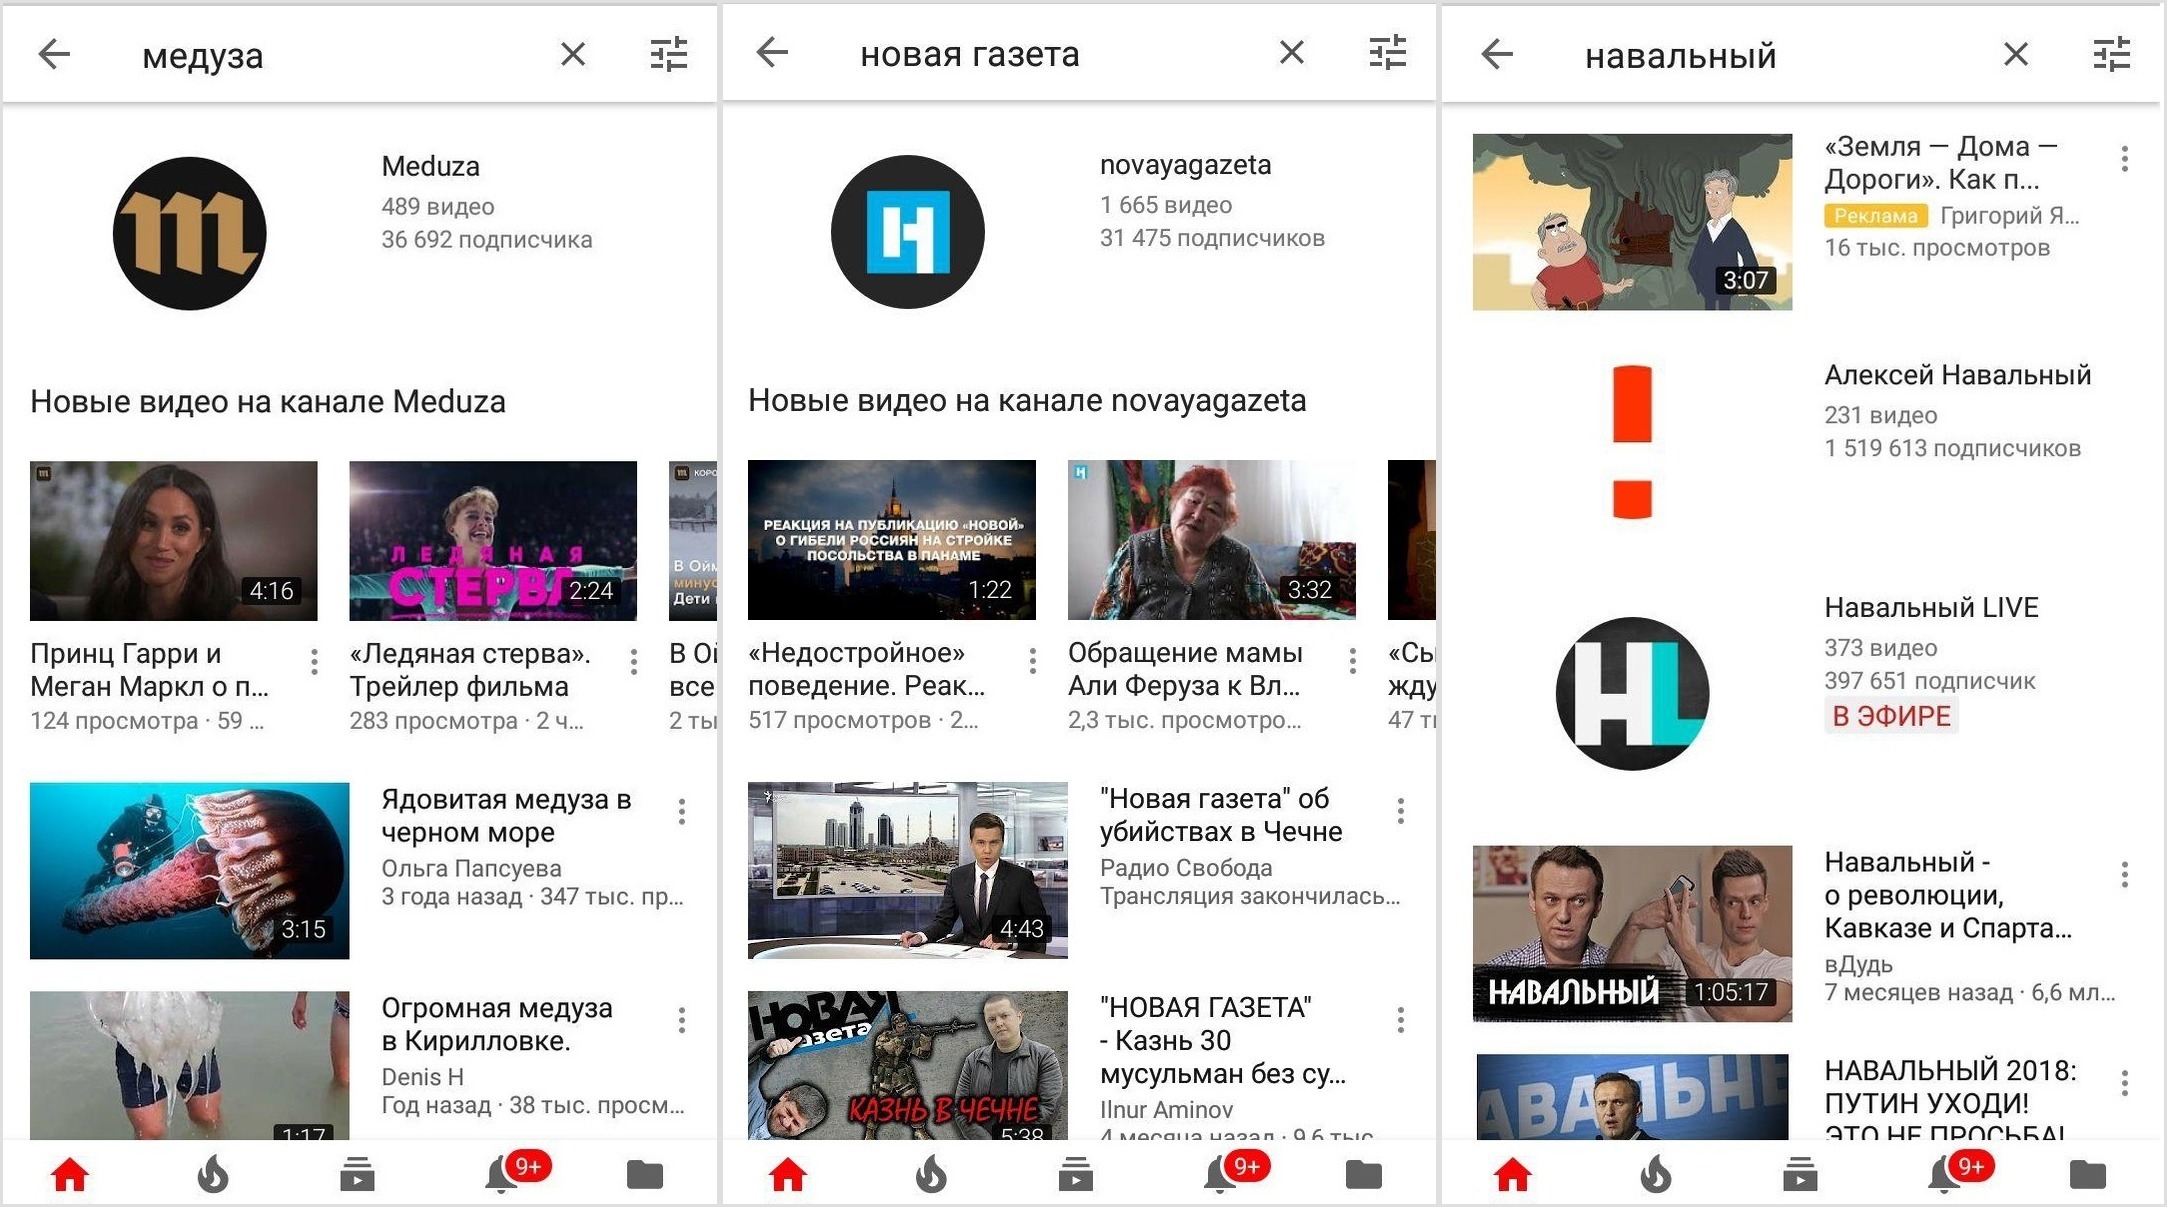Open Trending flame icon in middle screen
2167x1207 pixels.
pyautogui.click(x=931, y=1174)
